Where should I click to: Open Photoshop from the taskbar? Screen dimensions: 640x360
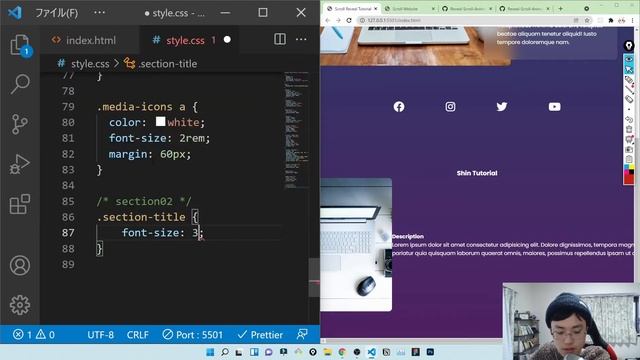430,352
